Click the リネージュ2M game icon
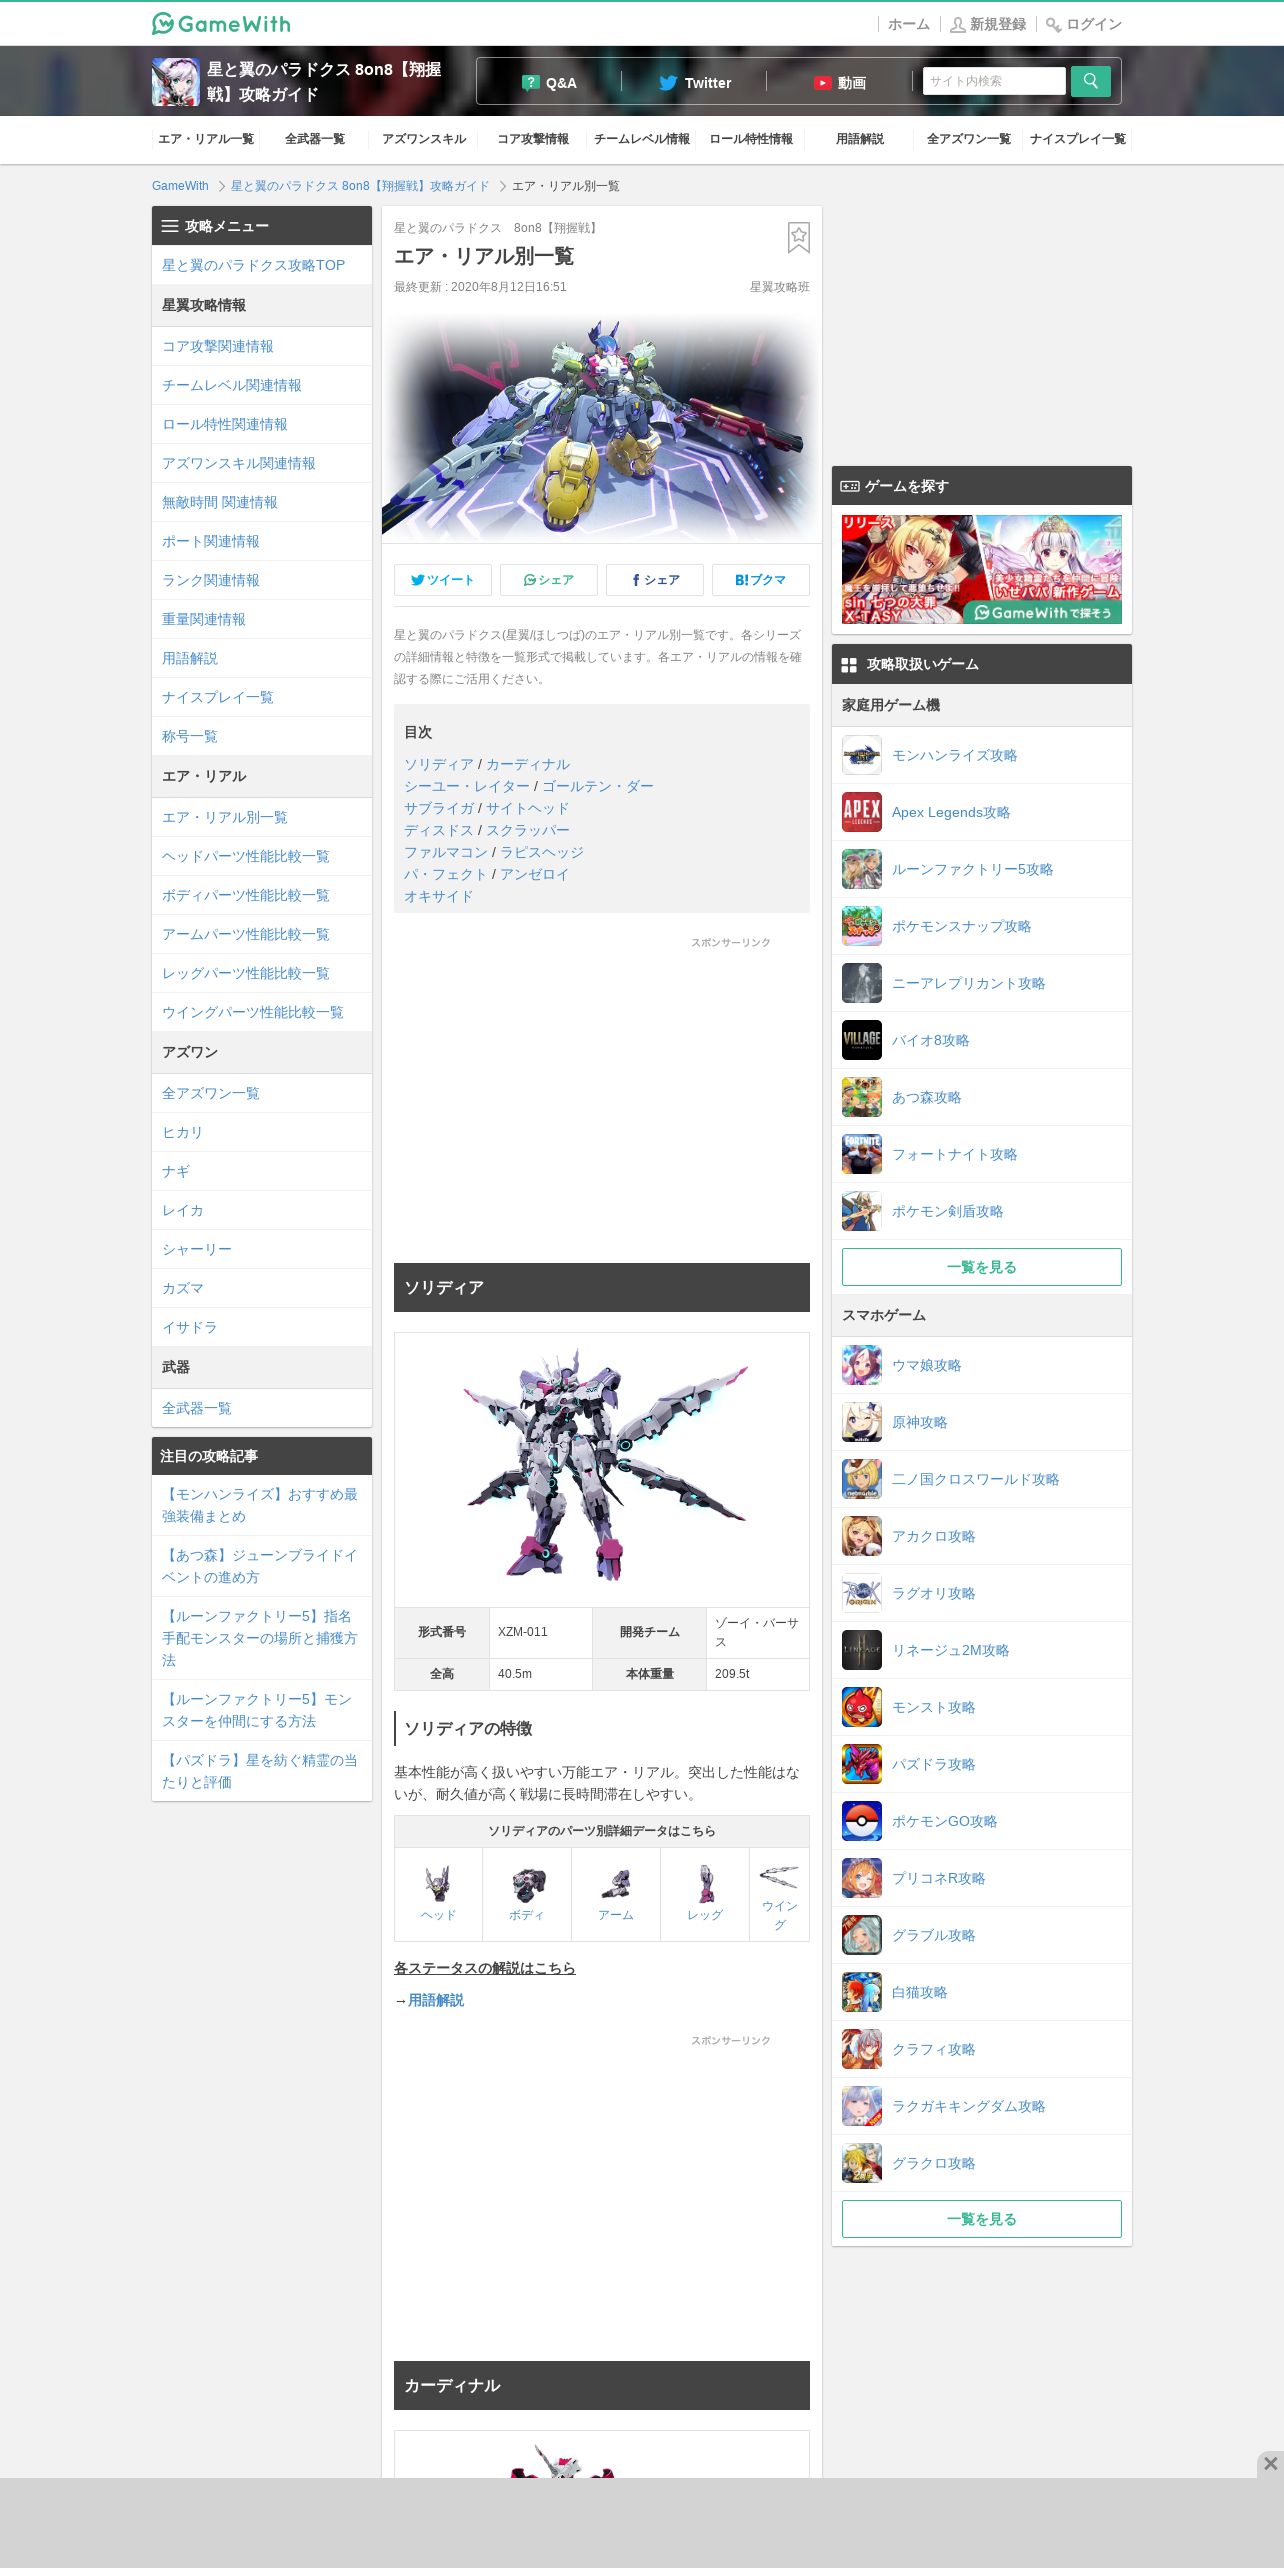 [862, 1650]
